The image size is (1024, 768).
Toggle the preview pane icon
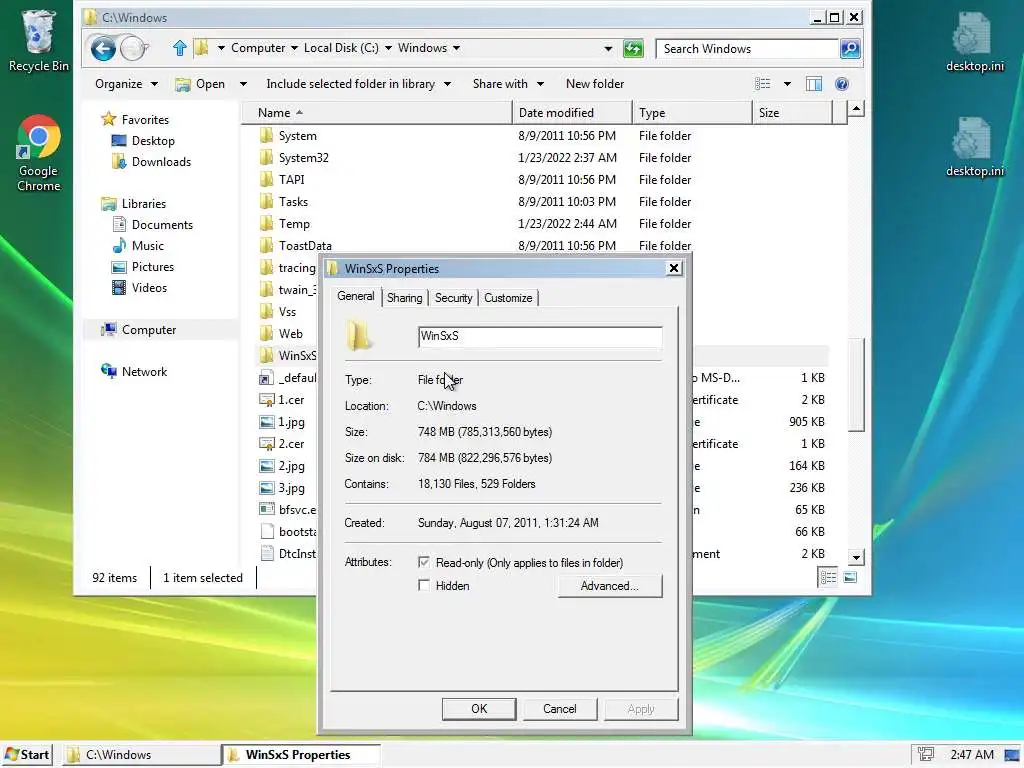(814, 84)
